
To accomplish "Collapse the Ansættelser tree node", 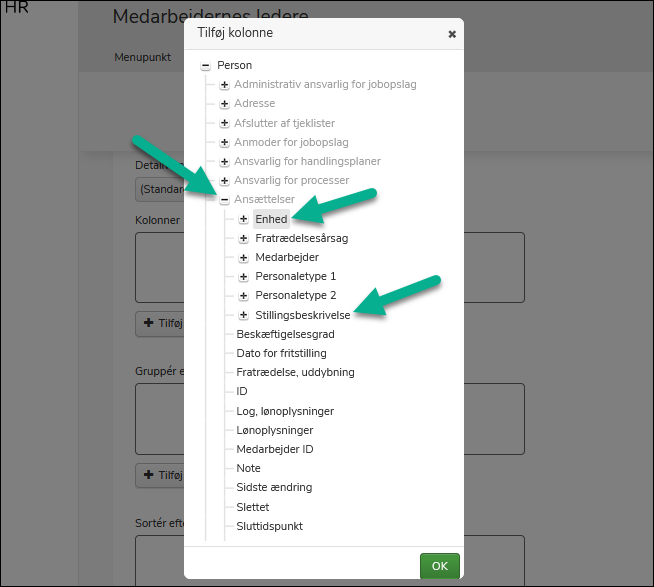I will (x=225, y=200).
